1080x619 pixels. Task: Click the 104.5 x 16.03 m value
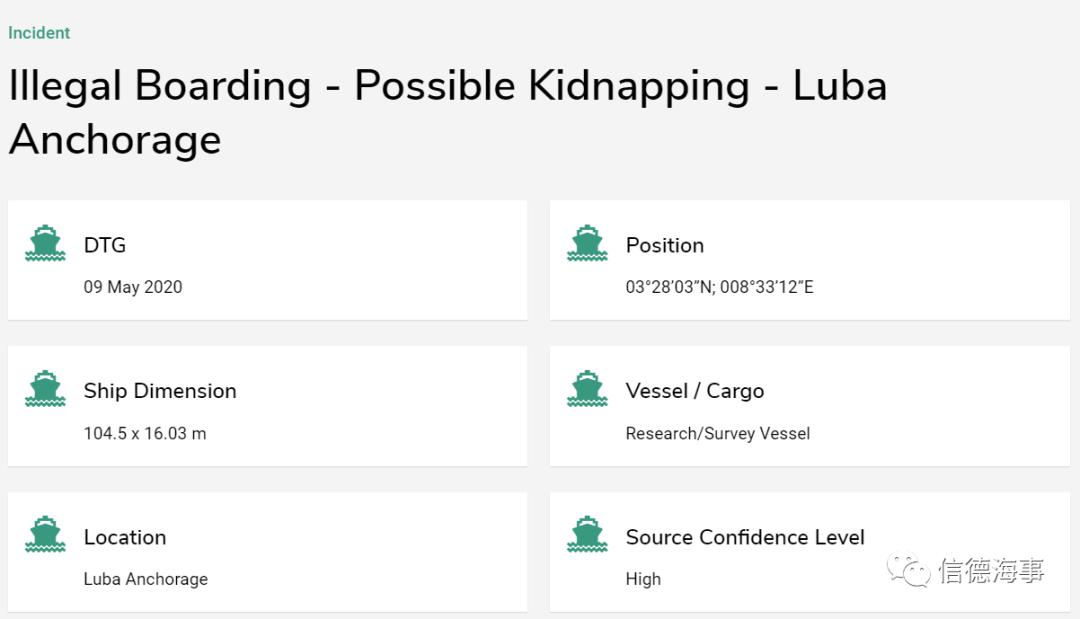[145, 433]
